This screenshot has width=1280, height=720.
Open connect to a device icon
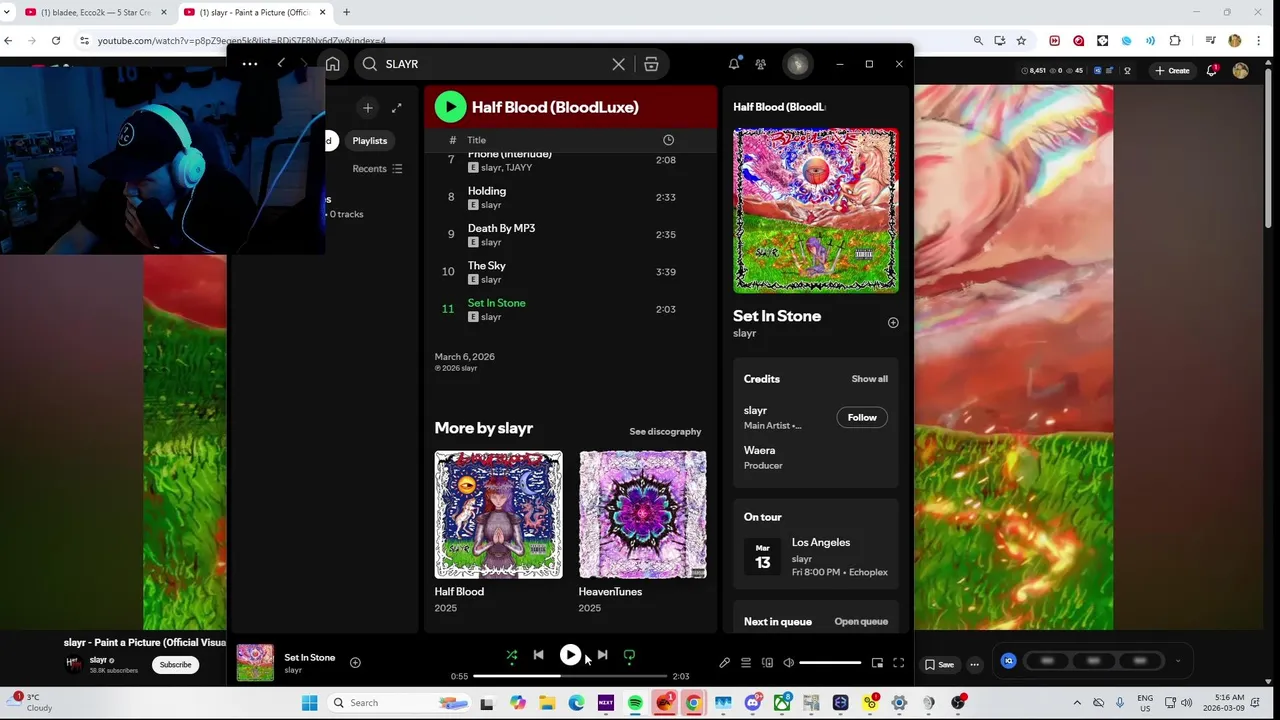[767, 663]
